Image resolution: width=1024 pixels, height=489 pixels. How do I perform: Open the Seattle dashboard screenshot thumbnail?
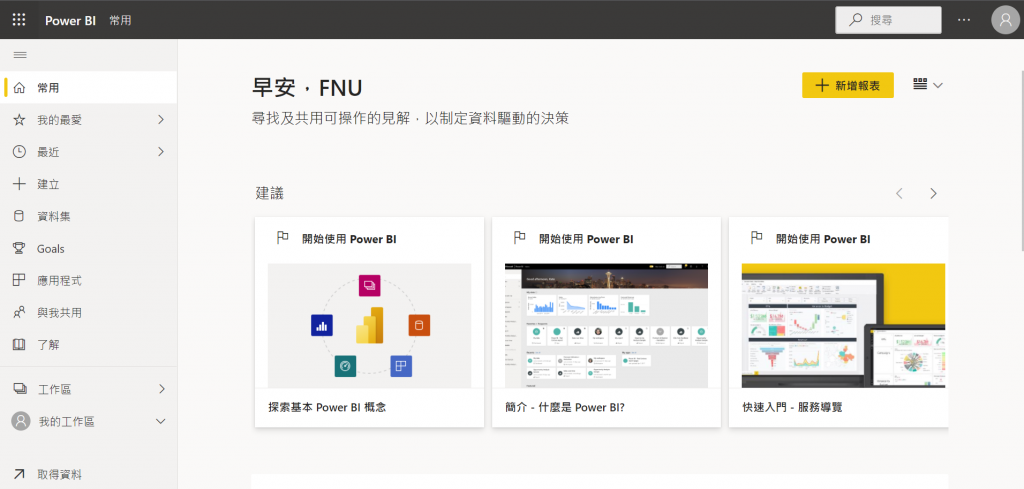(x=607, y=326)
